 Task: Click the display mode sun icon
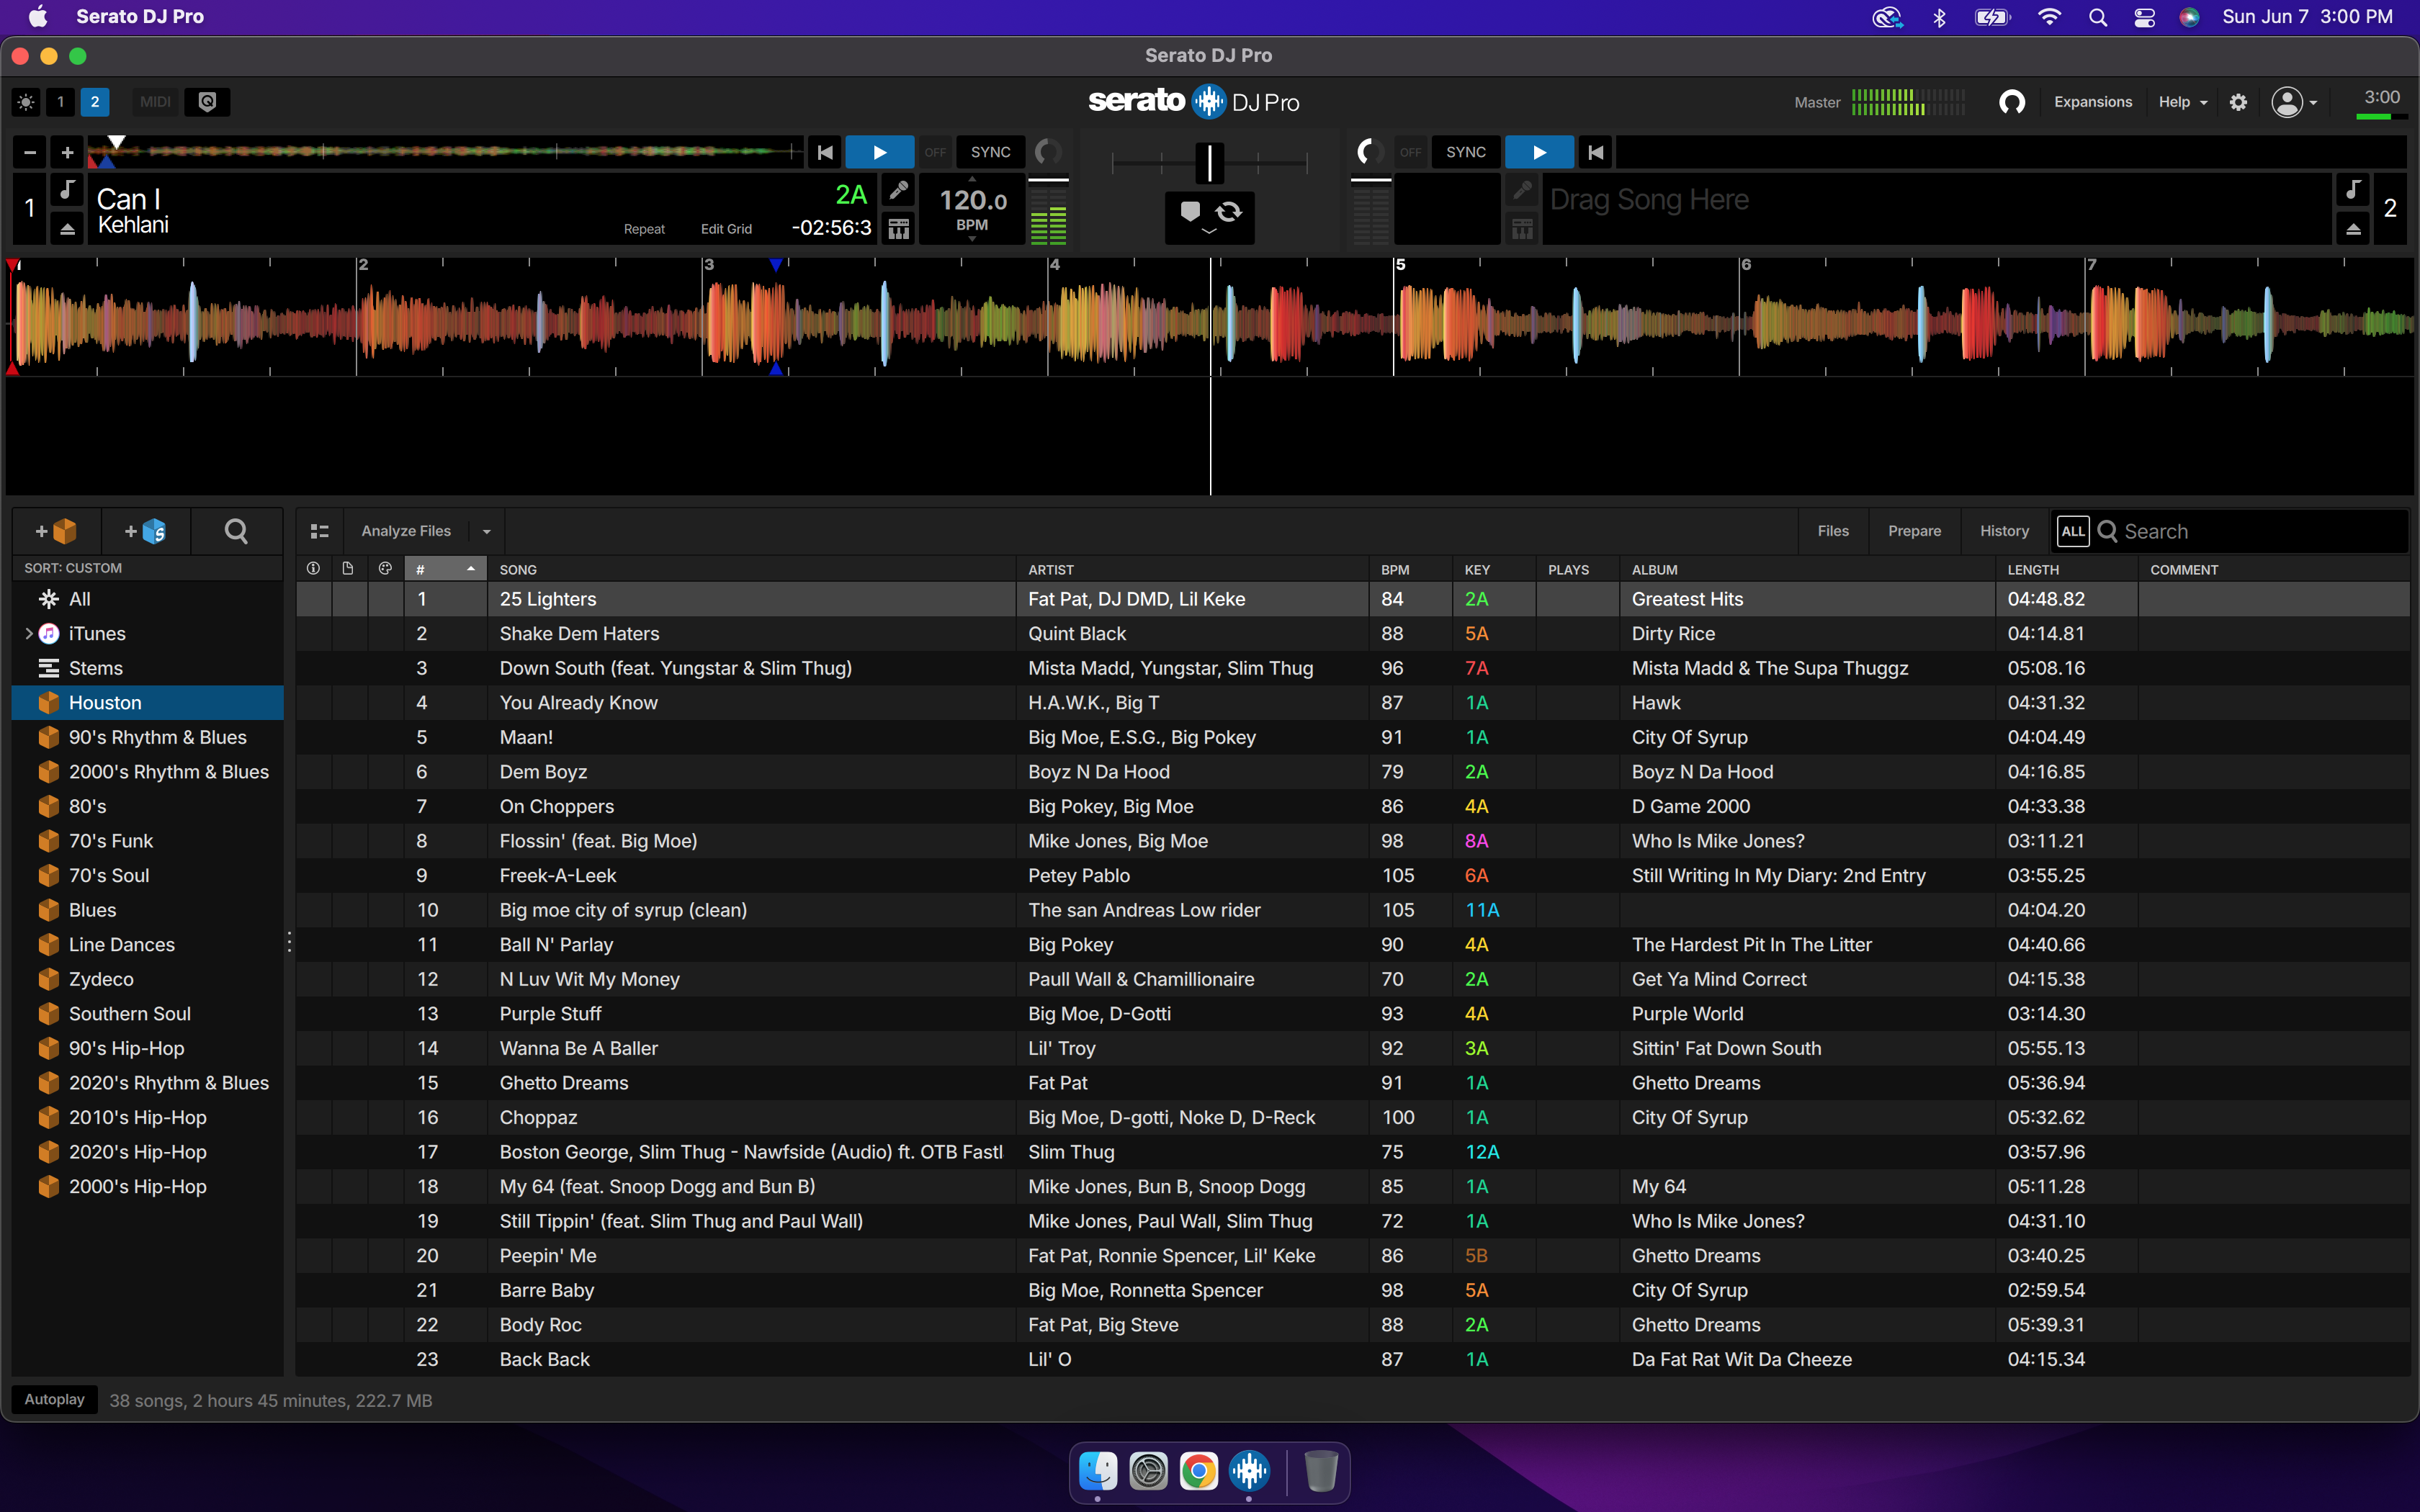point(26,102)
